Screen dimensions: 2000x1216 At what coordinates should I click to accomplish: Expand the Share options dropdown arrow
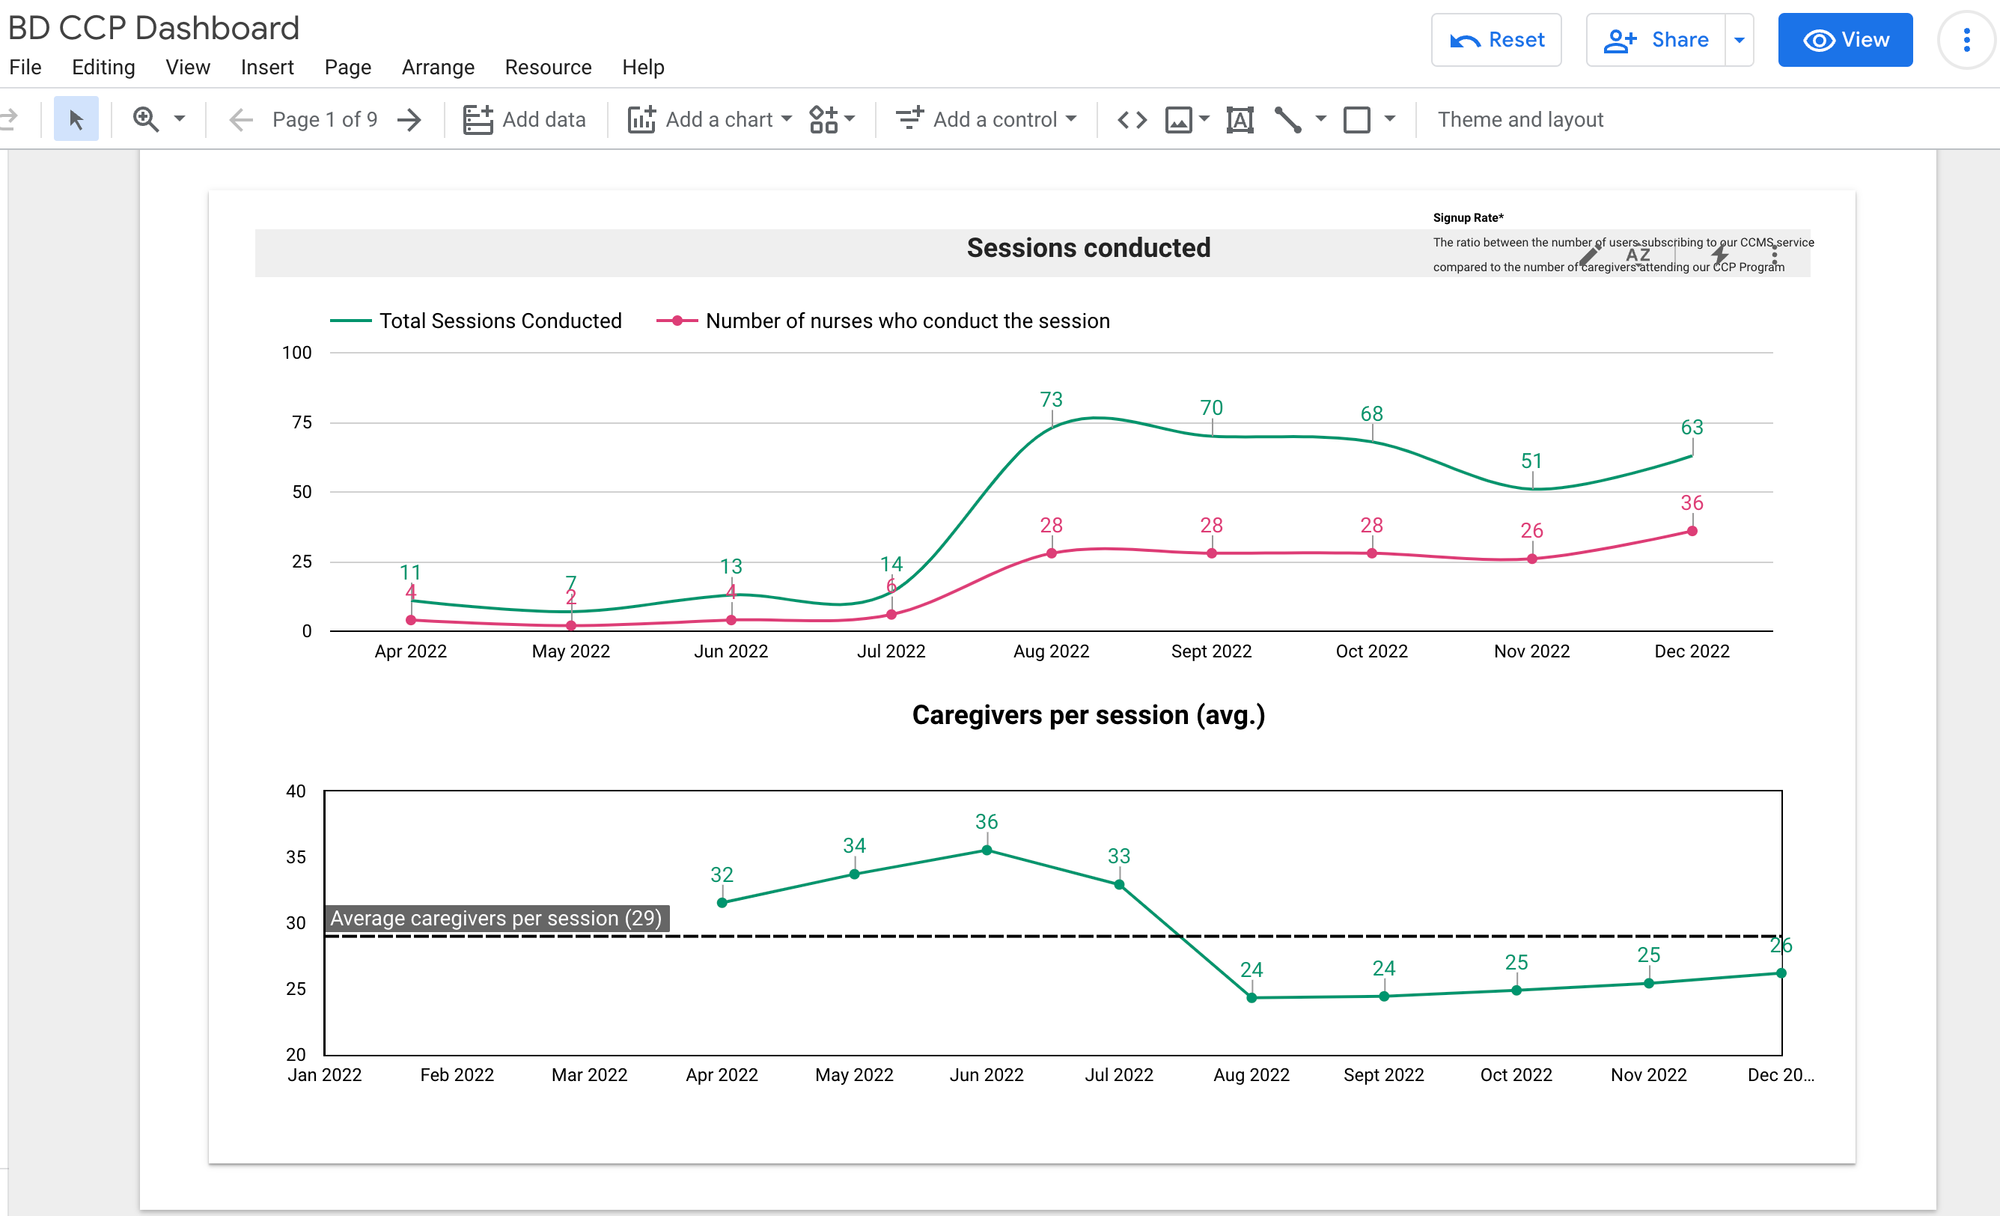(1740, 40)
